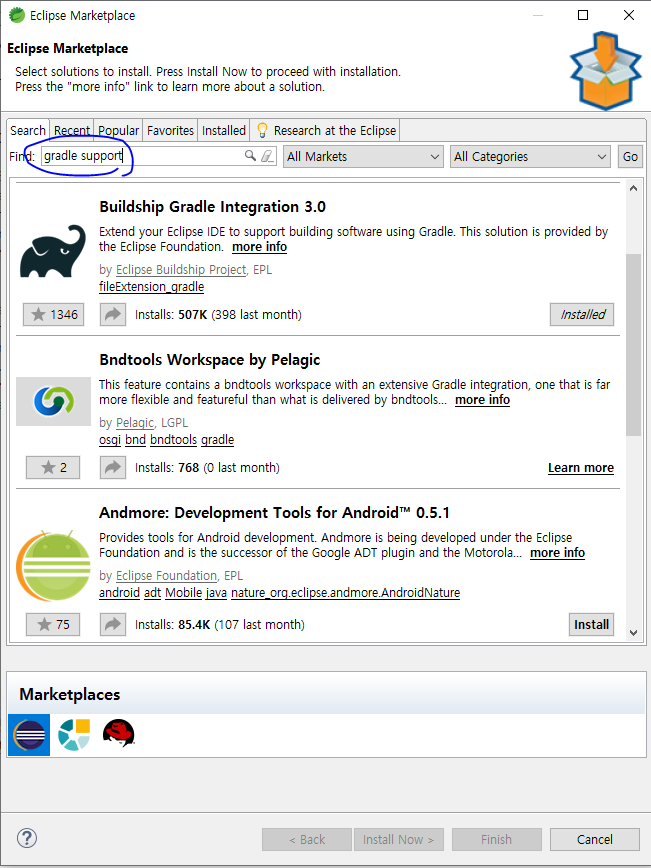The image size is (651, 868).
Task: Click the bnd tag
Action: pos(136,440)
